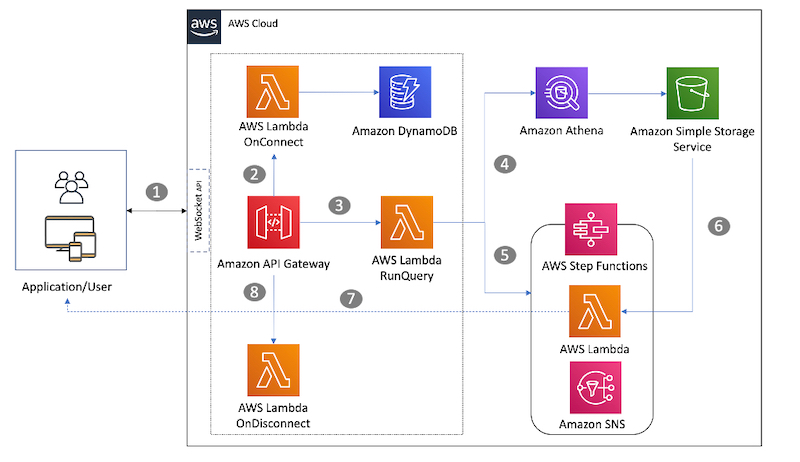Click the 'Amazon Athena' label
Screen dimensions: 800x462
click(x=561, y=131)
